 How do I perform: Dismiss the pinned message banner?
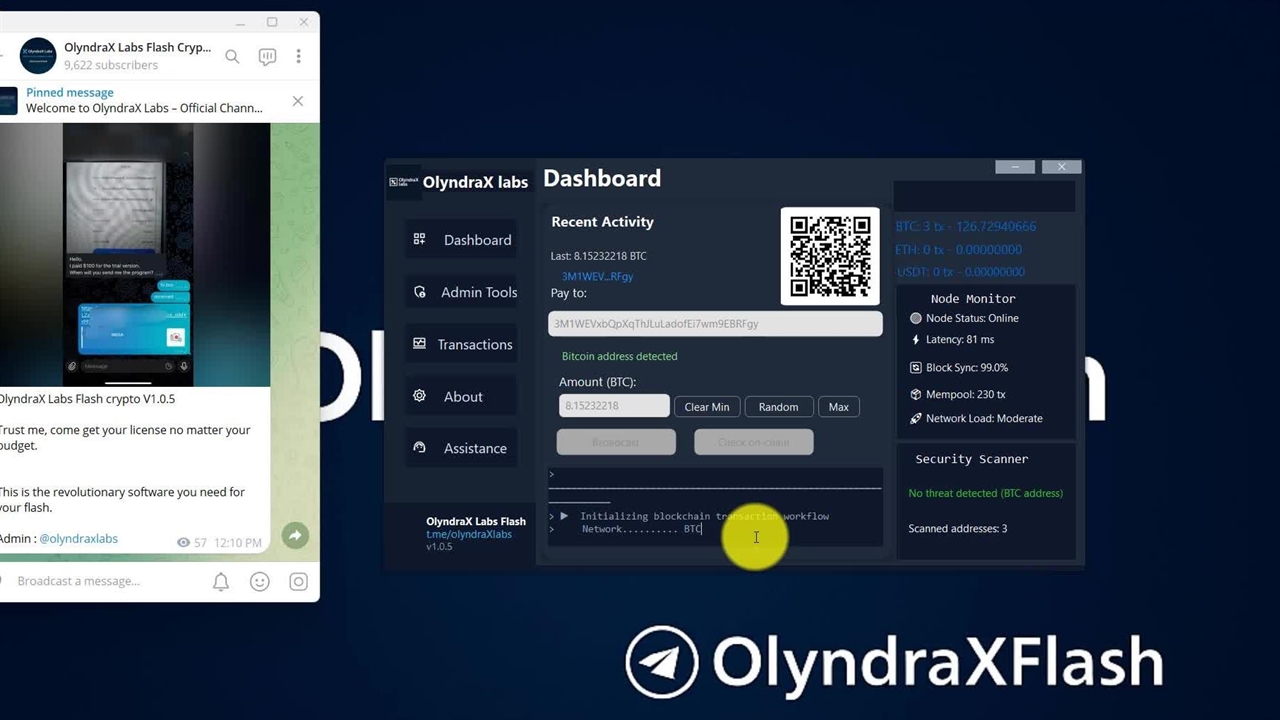tap(297, 101)
